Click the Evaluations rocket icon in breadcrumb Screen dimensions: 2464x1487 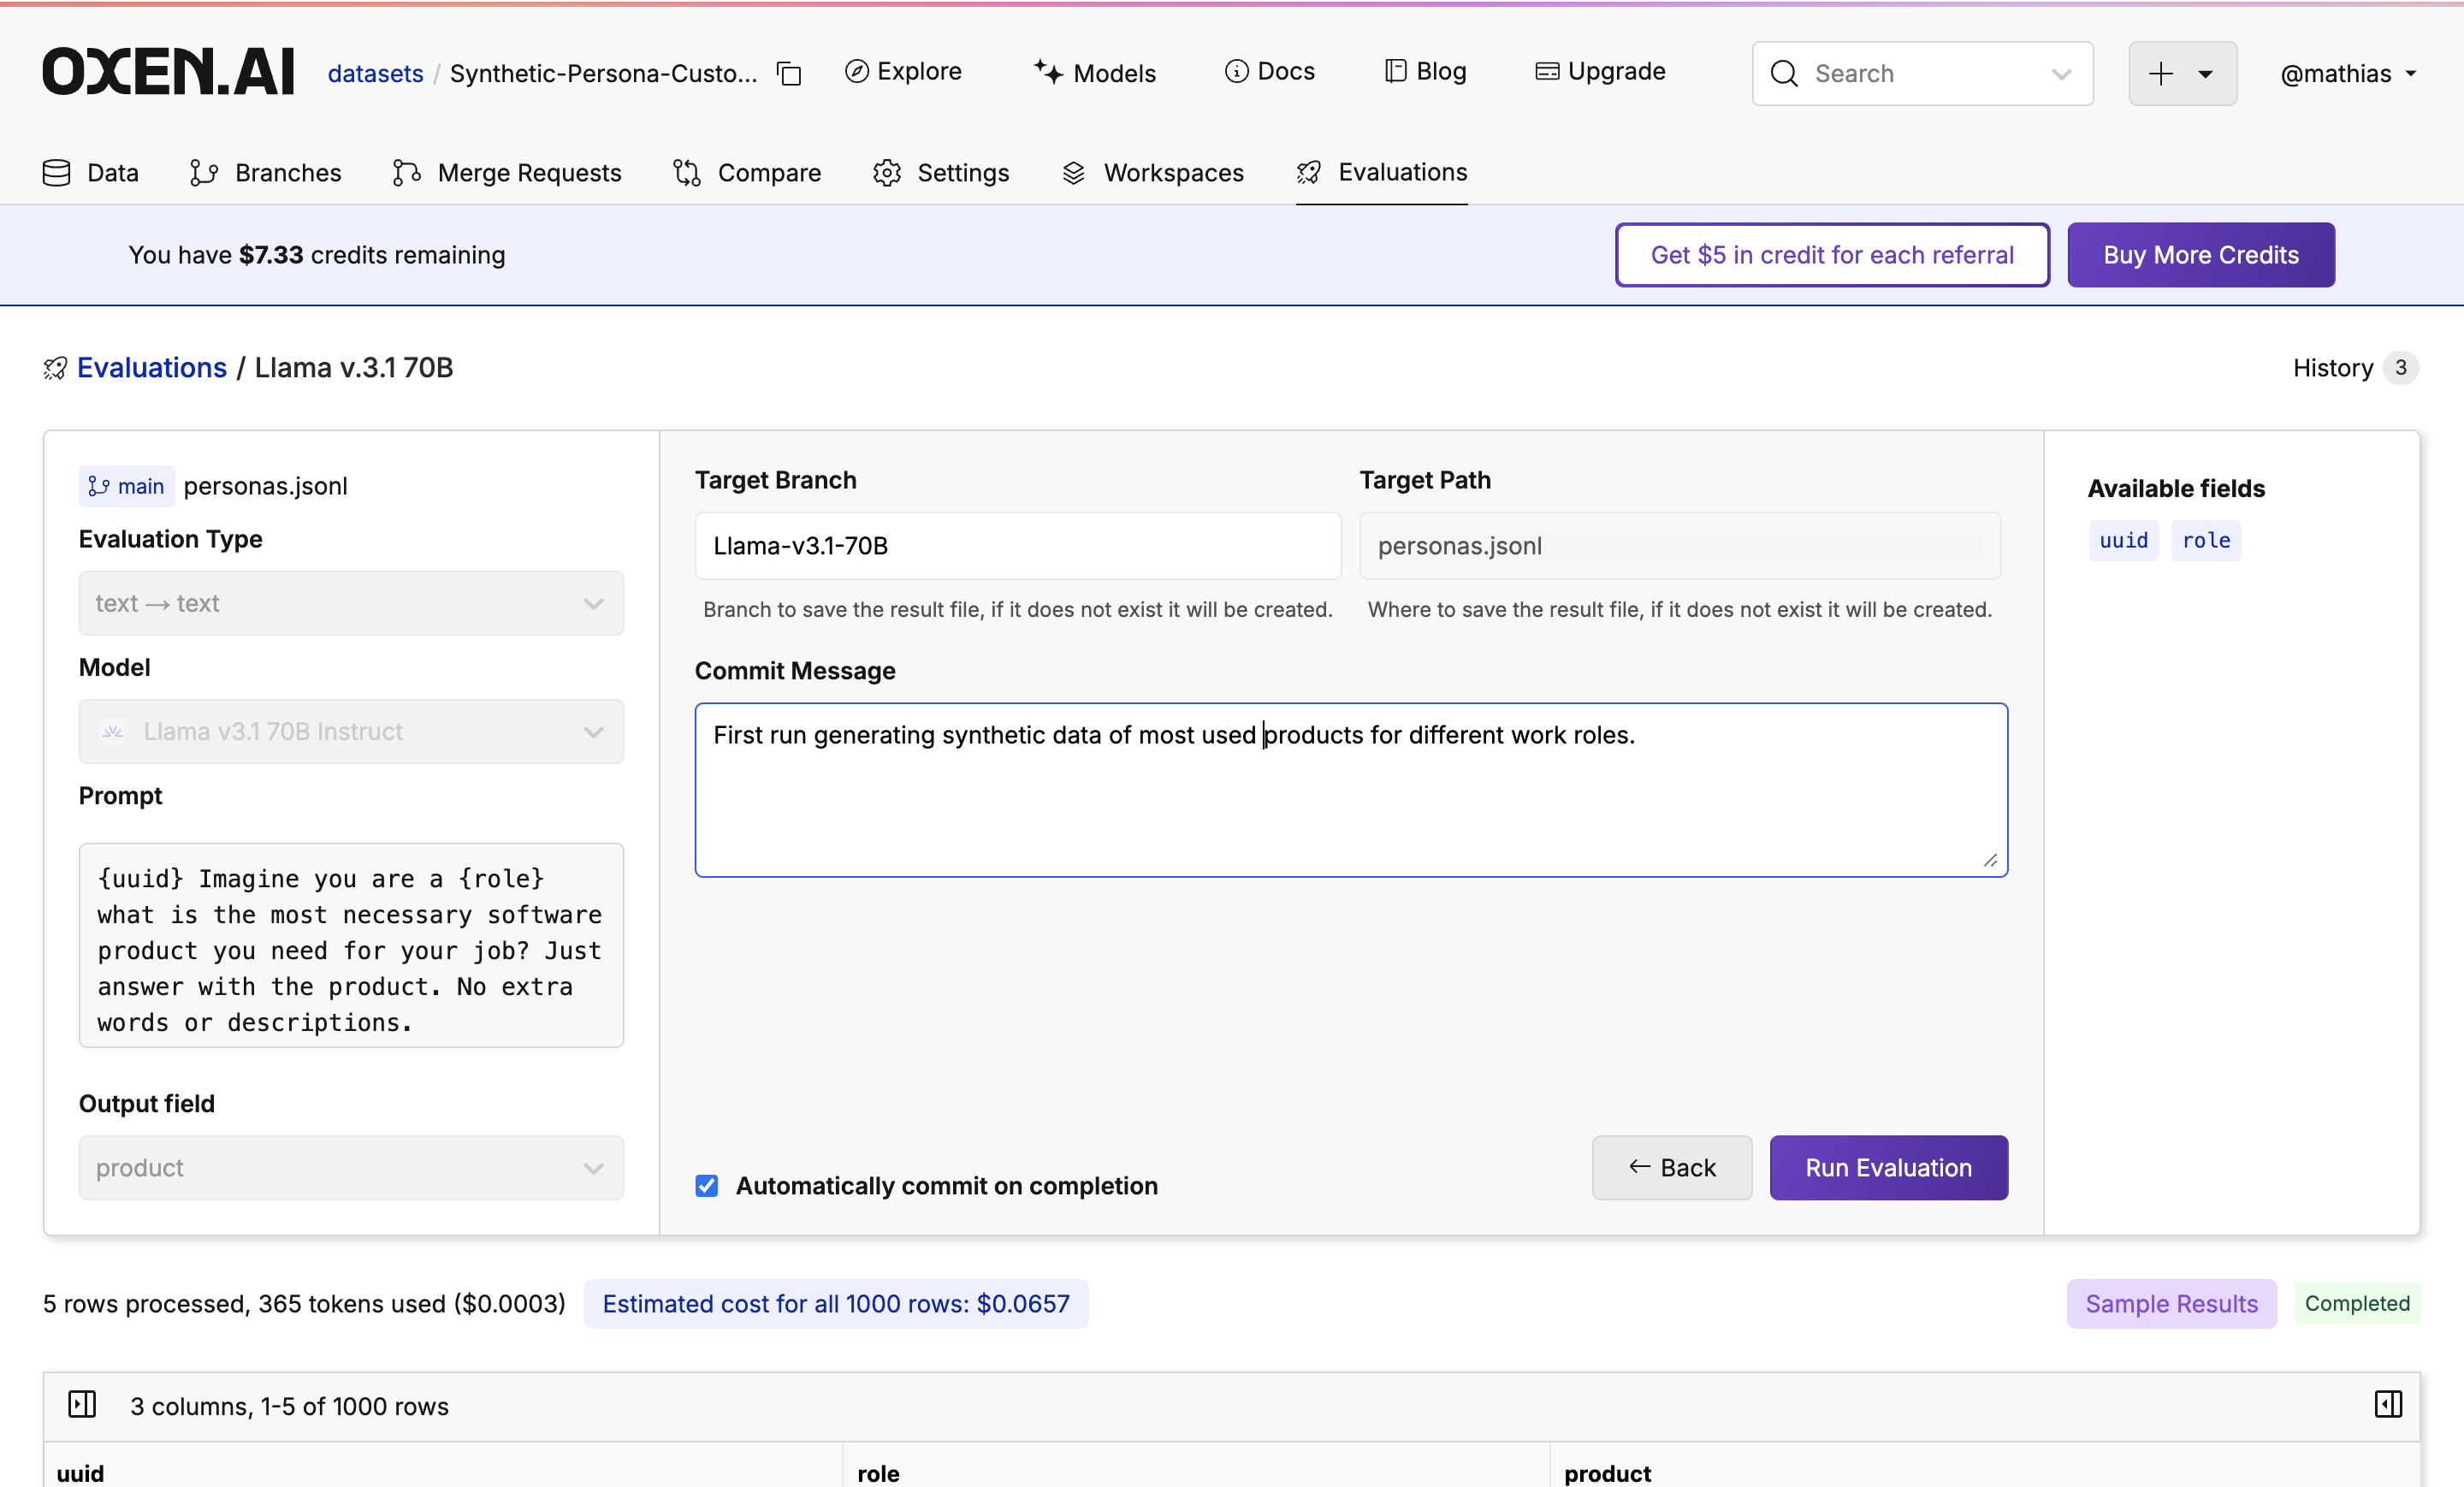click(55, 368)
